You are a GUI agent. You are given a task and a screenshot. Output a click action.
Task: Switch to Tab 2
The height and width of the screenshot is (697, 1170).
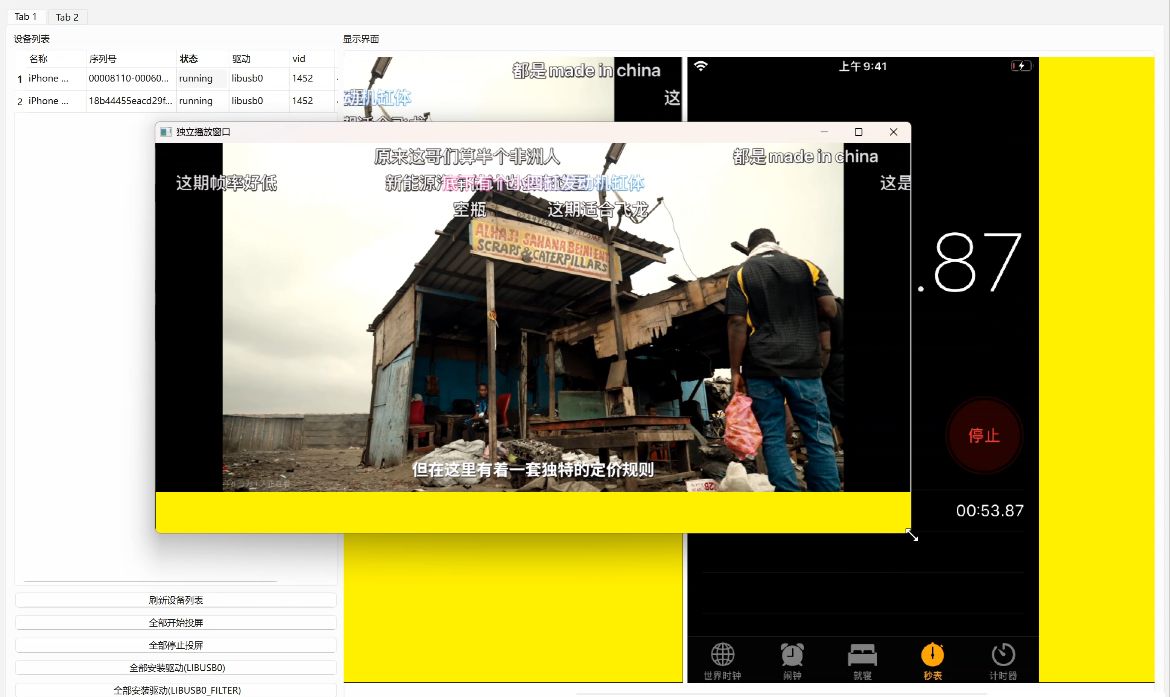[66, 17]
